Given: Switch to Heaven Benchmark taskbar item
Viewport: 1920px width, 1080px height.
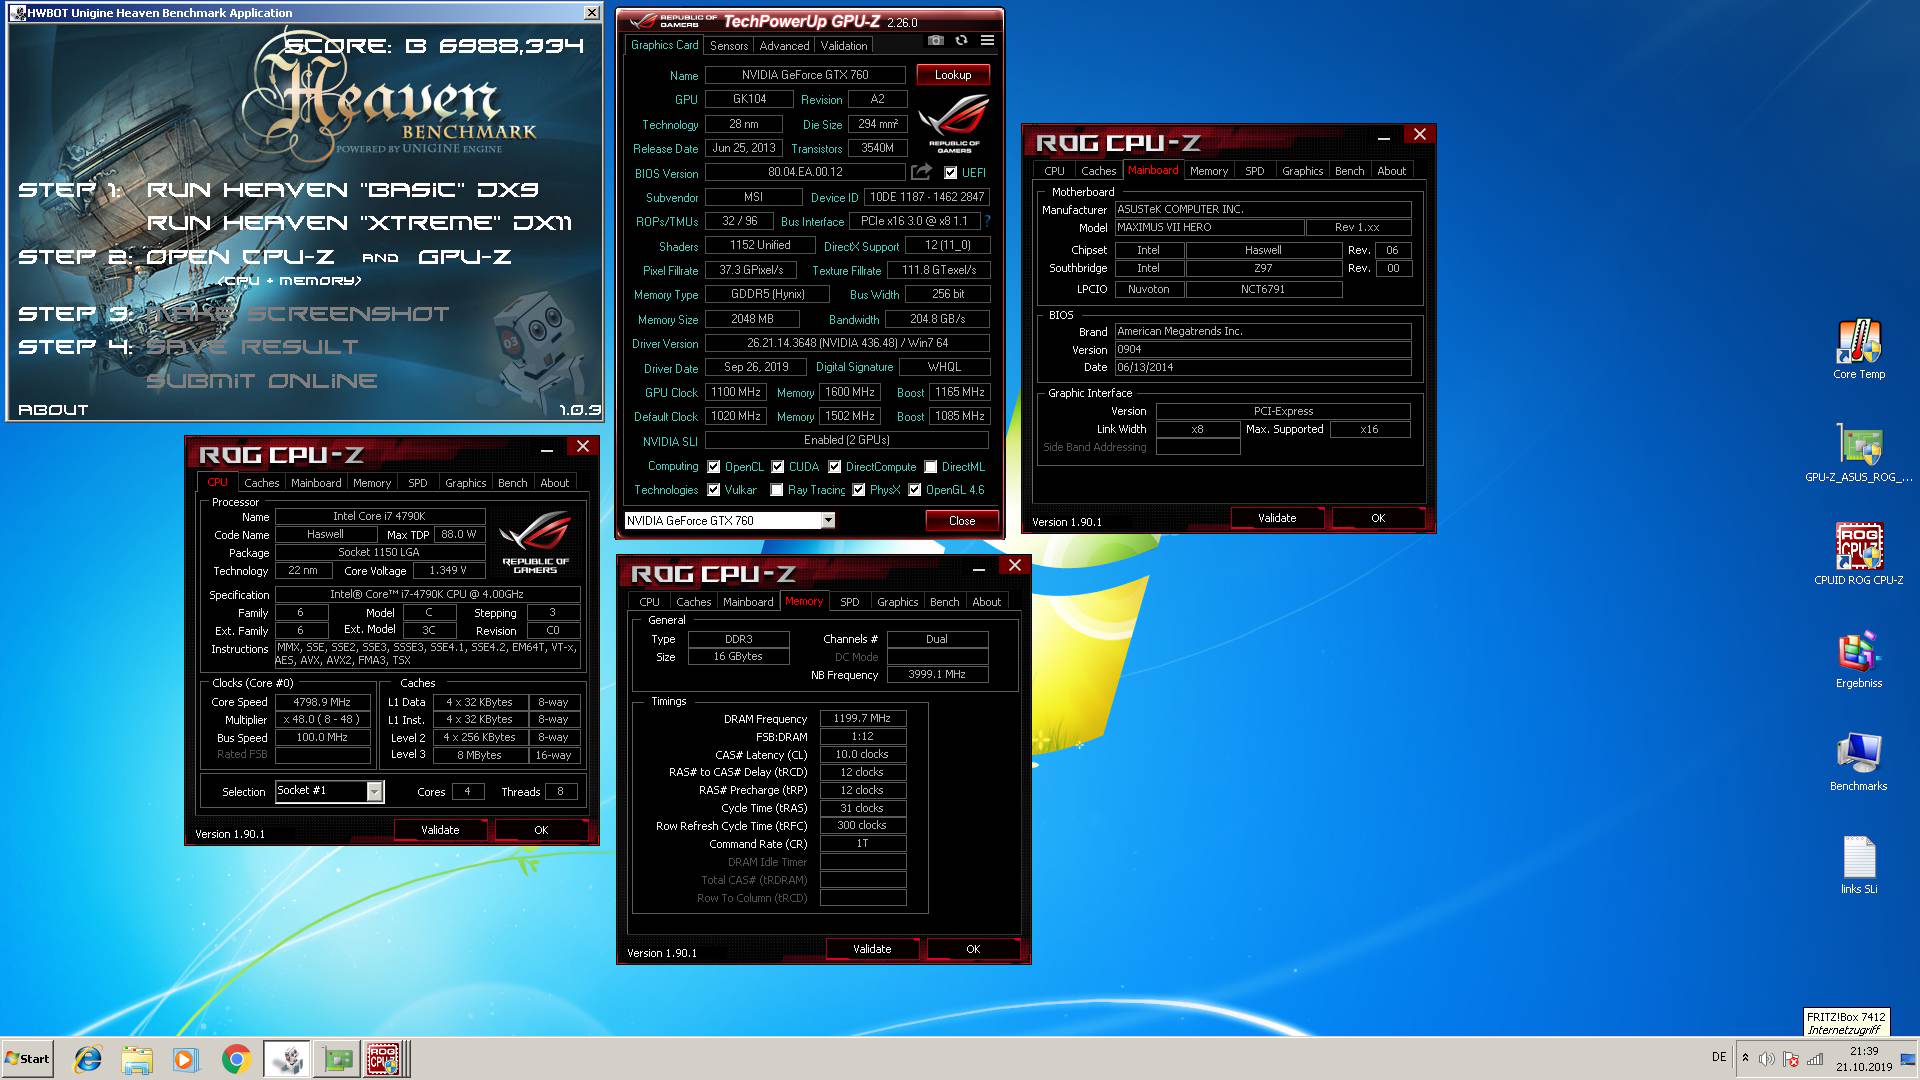Looking at the screenshot, I should pyautogui.click(x=287, y=1059).
